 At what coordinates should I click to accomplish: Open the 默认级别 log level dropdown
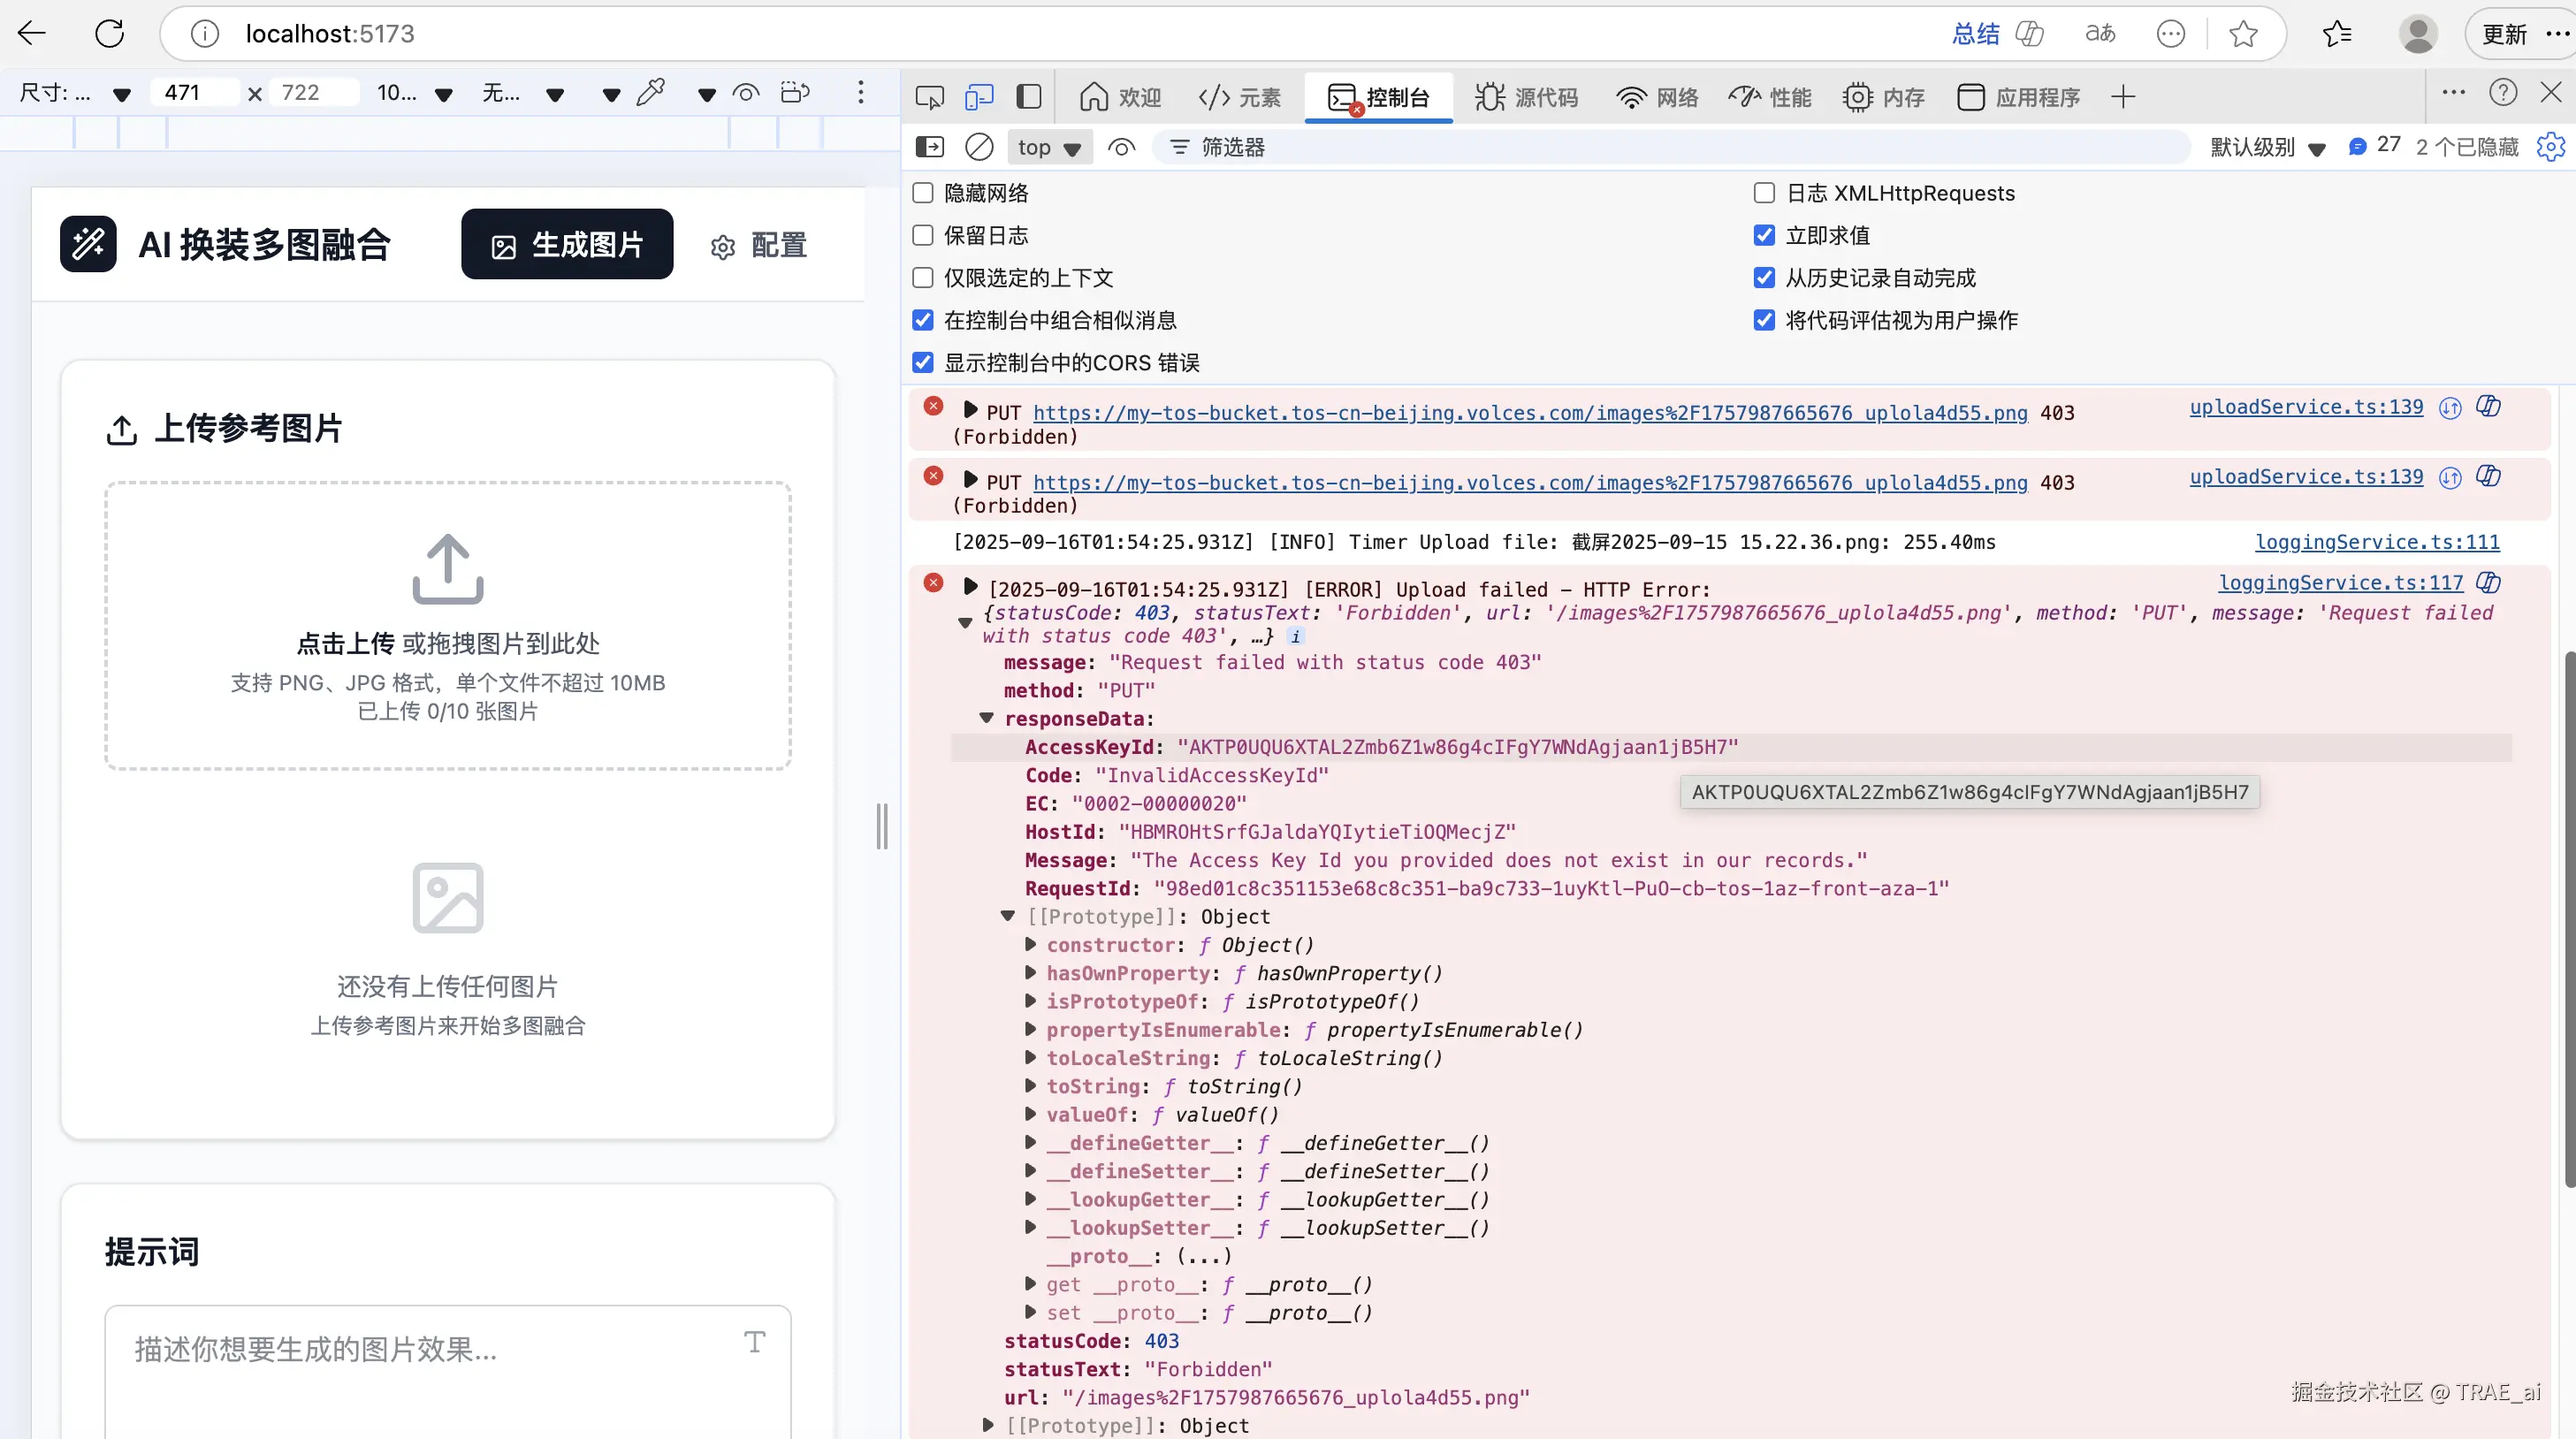pyautogui.click(x=2267, y=148)
